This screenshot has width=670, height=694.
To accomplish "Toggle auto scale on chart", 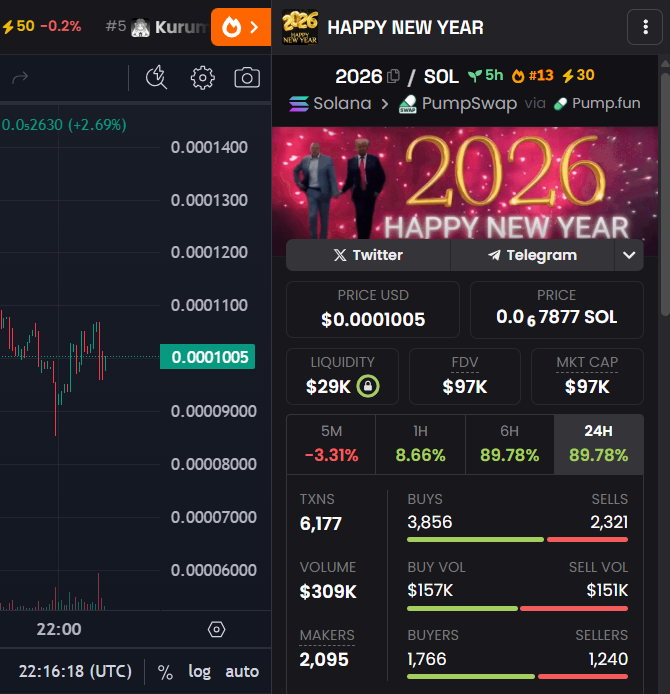I will coord(242,672).
